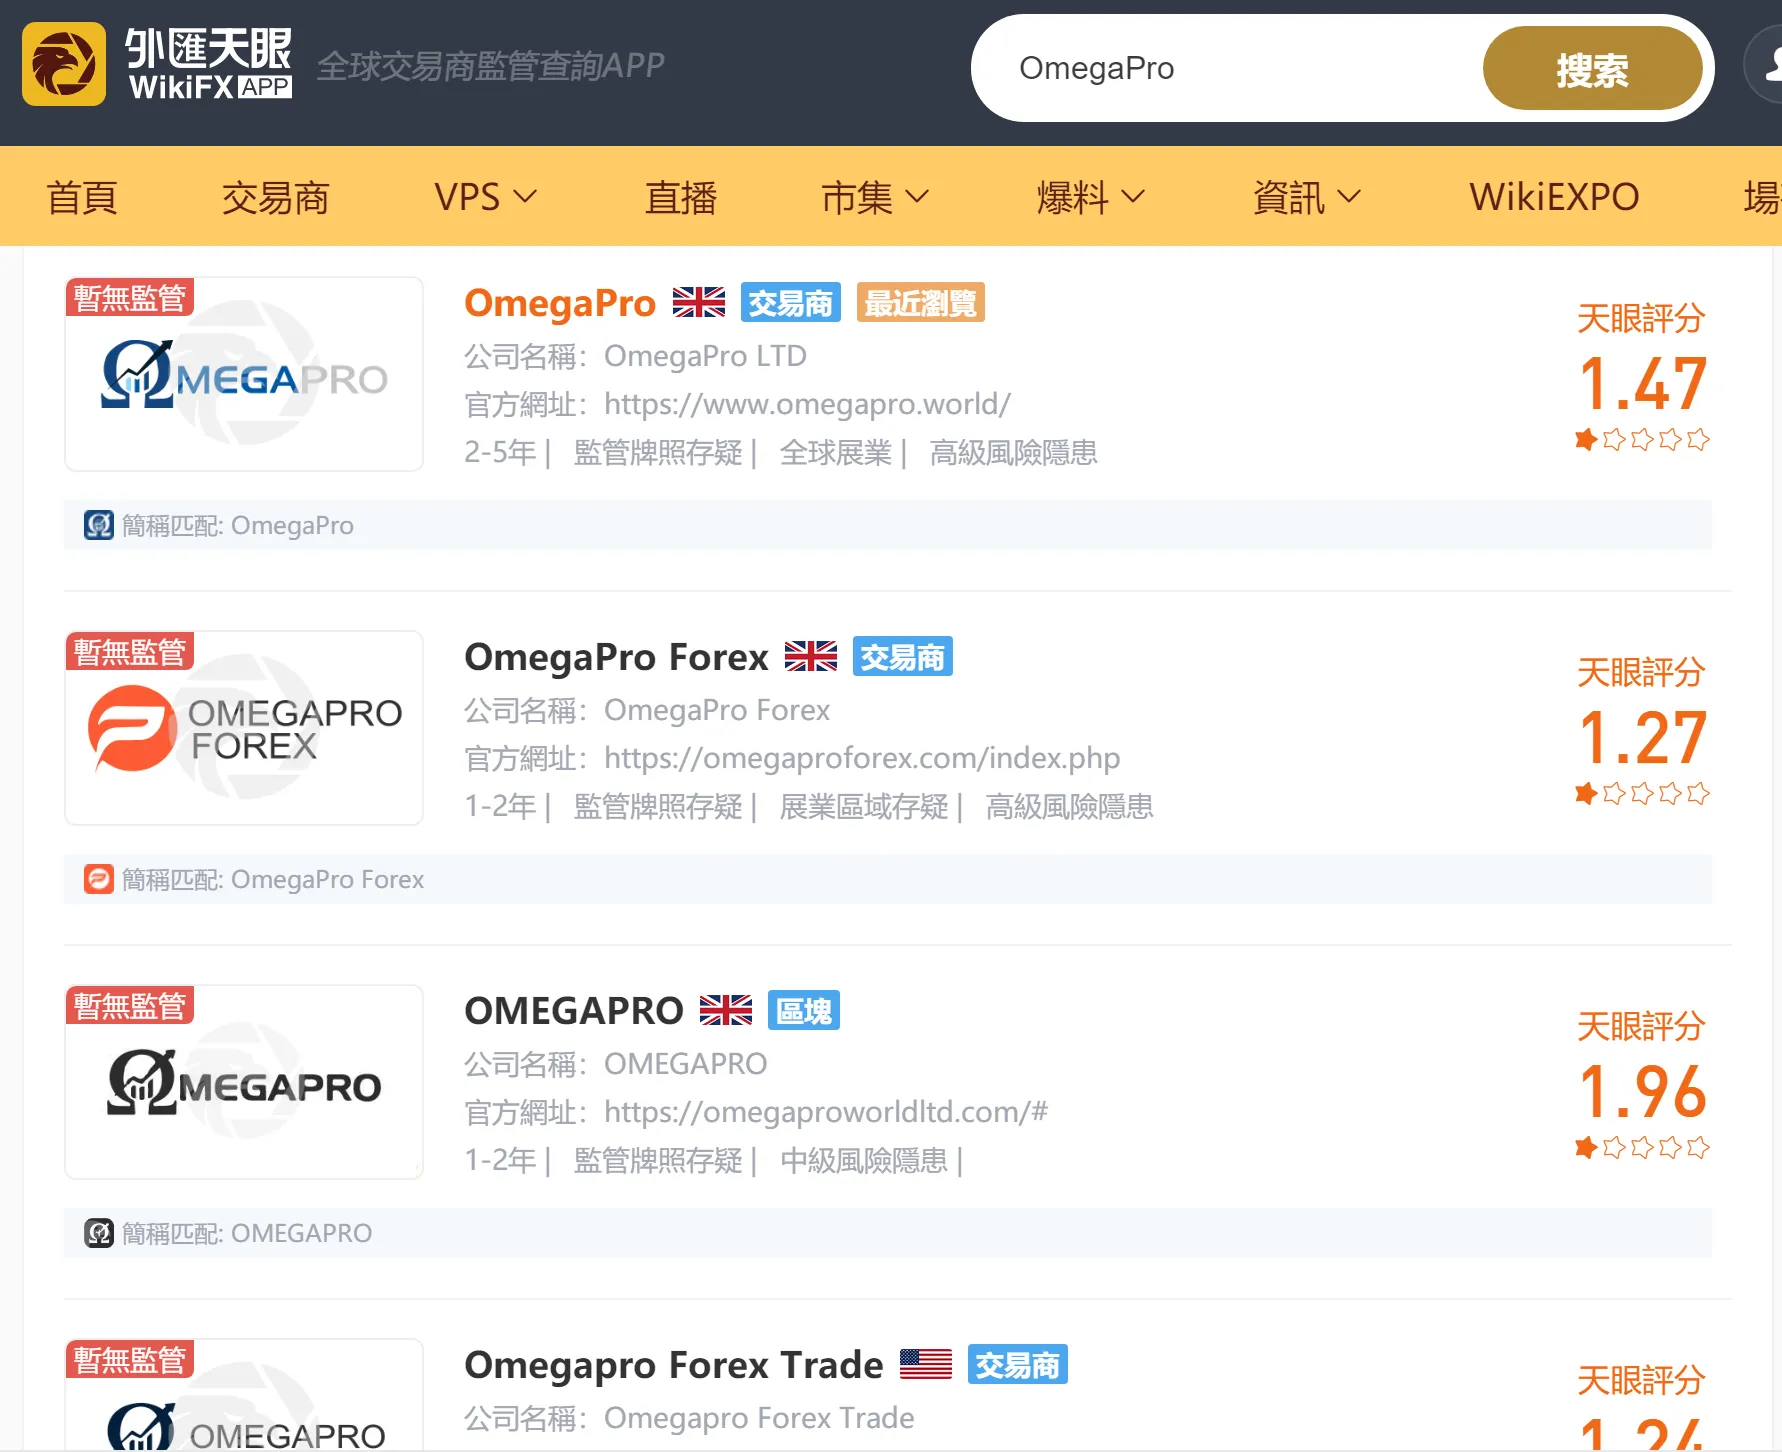Click the 交易商 tag beside Omegapro Forex Trade
Image resolution: width=1782 pixels, height=1452 pixels.
[x=1018, y=1364]
